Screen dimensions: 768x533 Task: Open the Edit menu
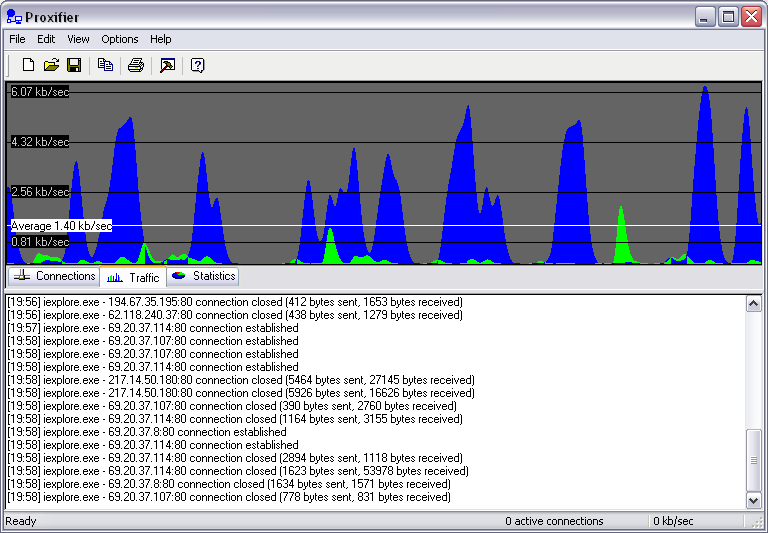[46, 39]
